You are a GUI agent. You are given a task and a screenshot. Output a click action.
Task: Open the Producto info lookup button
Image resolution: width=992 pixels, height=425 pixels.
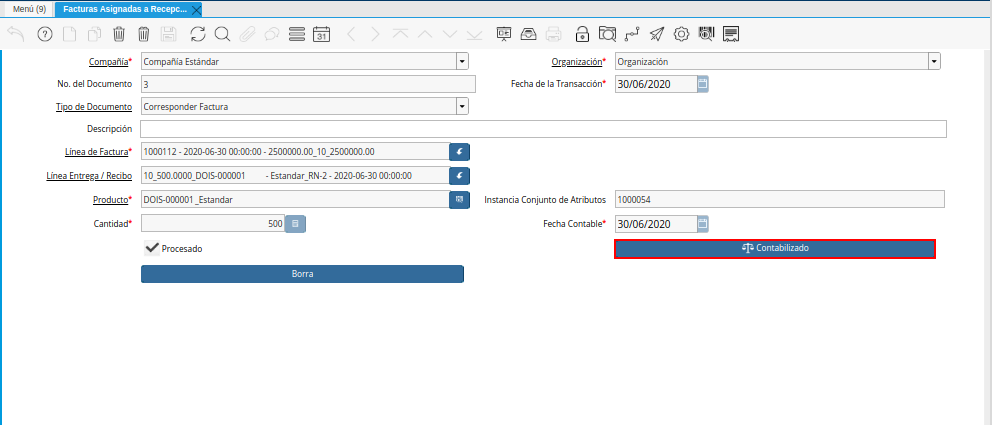460,199
